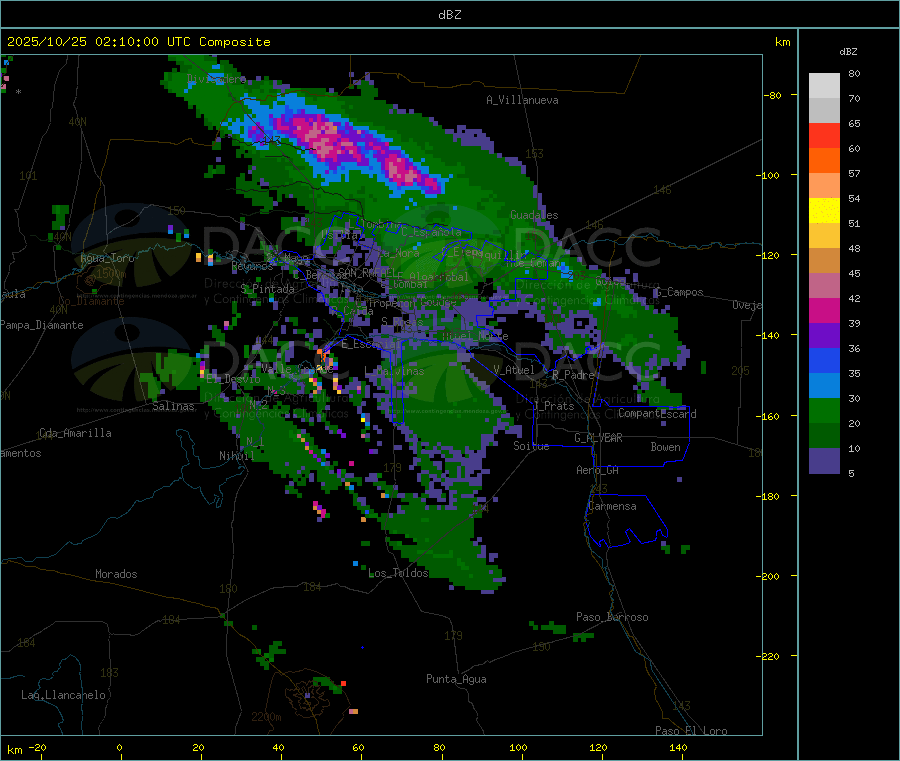The image size is (900, 761).
Task: Click the 'E_Escorial' map label
Action: click(x=371, y=344)
